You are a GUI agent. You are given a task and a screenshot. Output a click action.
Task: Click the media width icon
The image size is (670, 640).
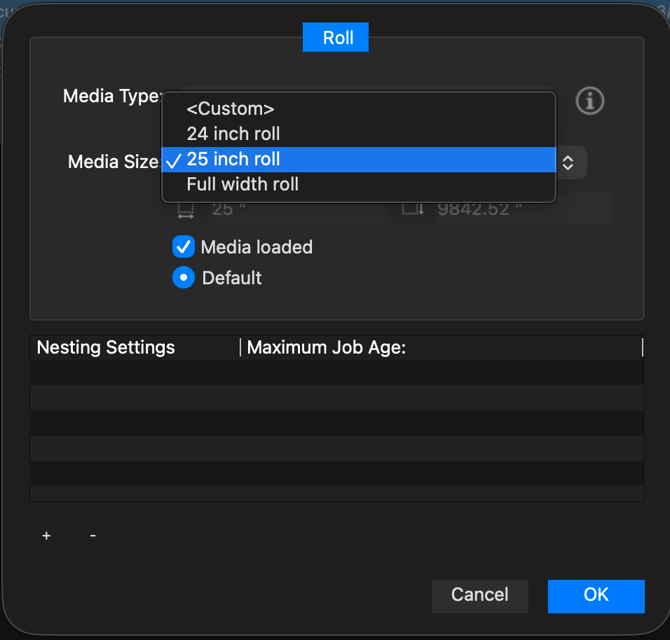[185, 210]
